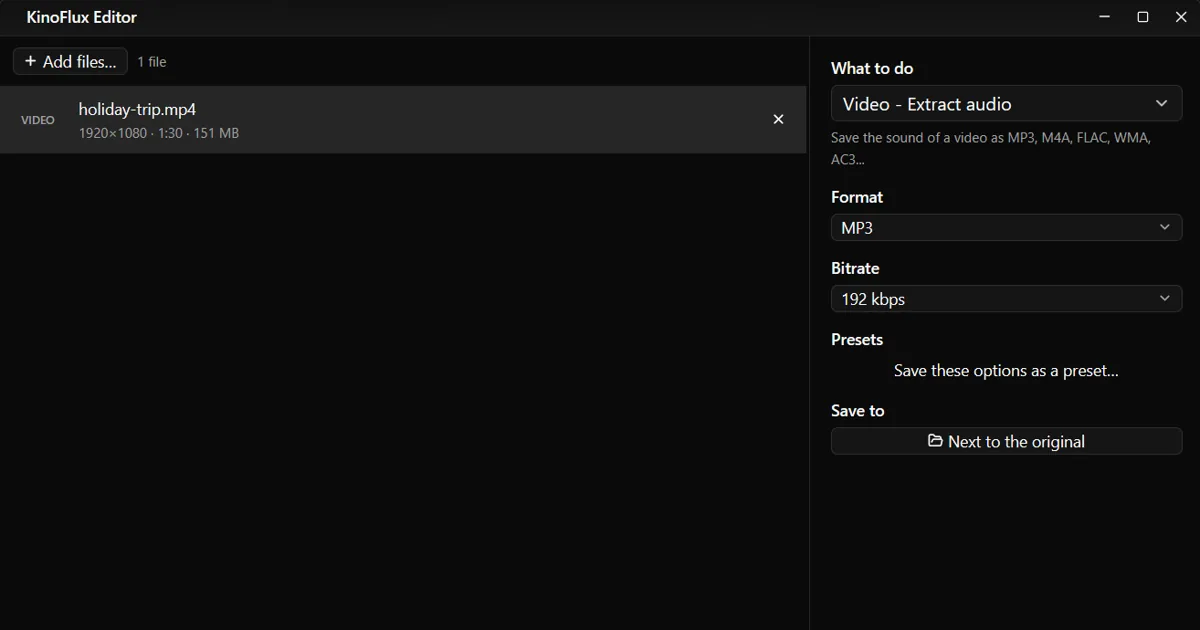Image resolution: width=1200 pixels, height=630 pixels.
Task: Click the folder icon in Save to button
Action: (x=935, y=441)
